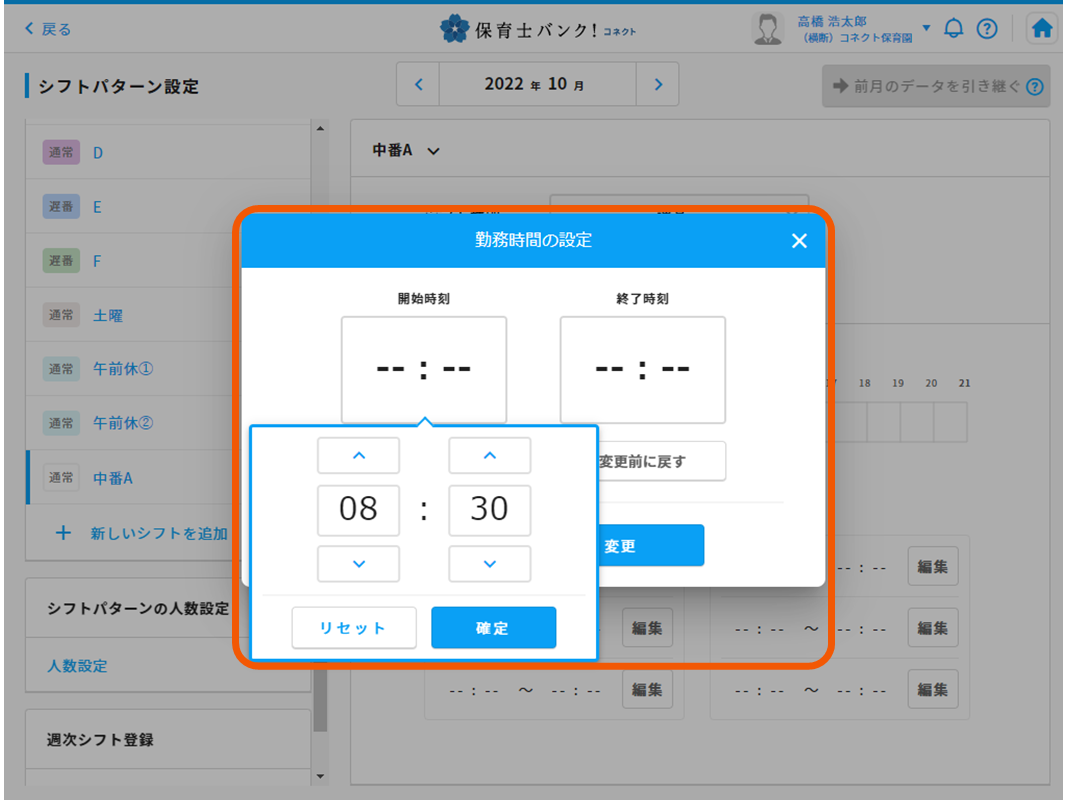Image resolution: width=1067 pixels, height=800 pixels.
Task: Open the 人数設定 link
Action: point(78,666)
